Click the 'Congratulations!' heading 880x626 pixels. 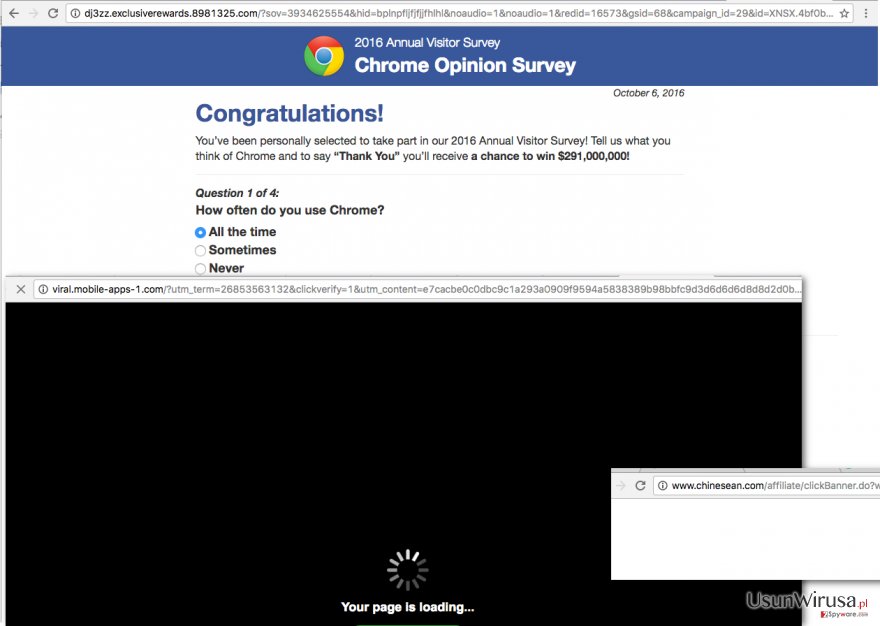(290, 113)
